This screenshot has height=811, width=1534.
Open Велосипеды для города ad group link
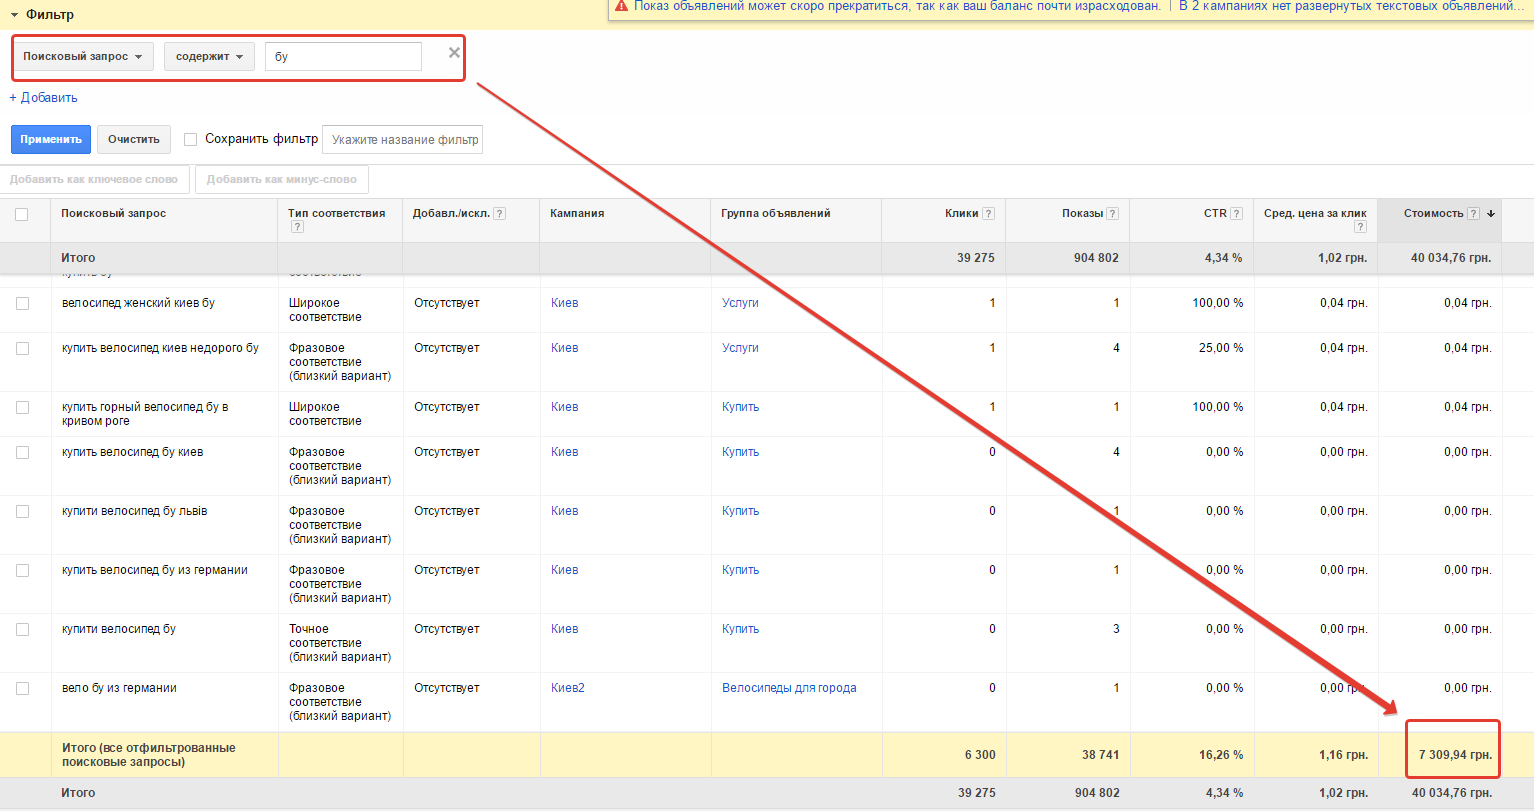[x=789, y=688]
